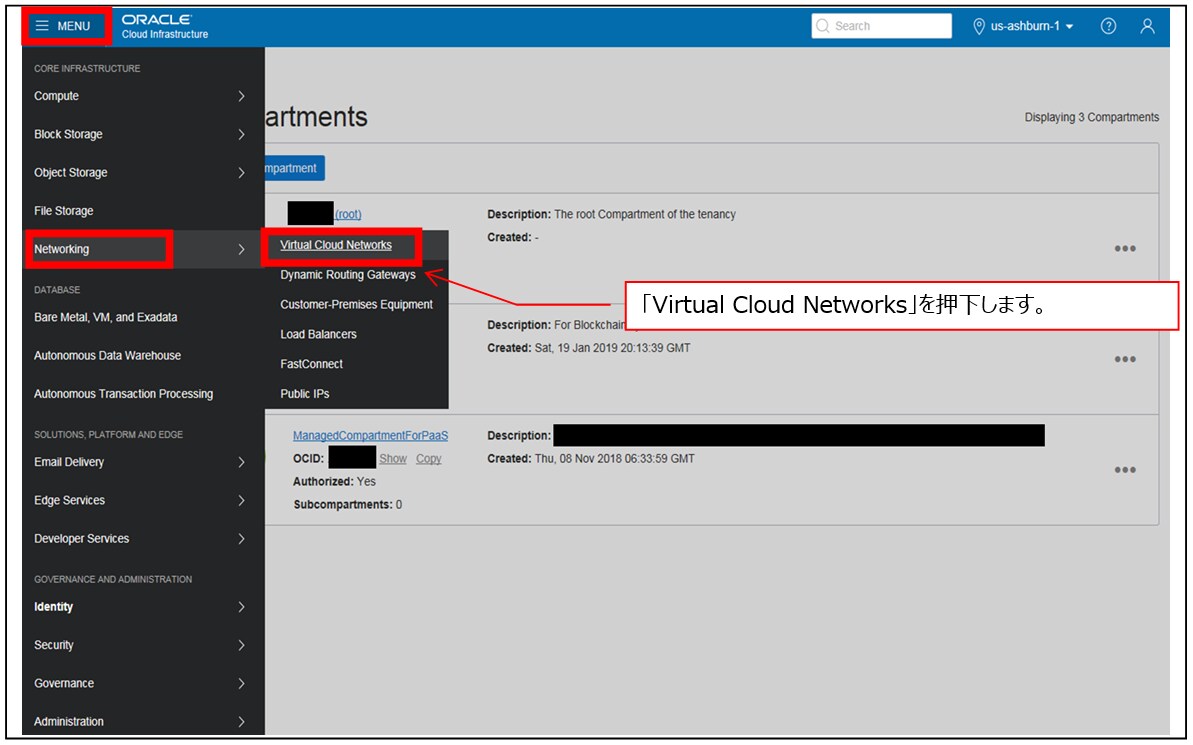The width and height of the screenshot is (1193, 745).
Task: Open actions menu for ManagedCompartmentForPaaS row
Action: (x=1125, y=470)
